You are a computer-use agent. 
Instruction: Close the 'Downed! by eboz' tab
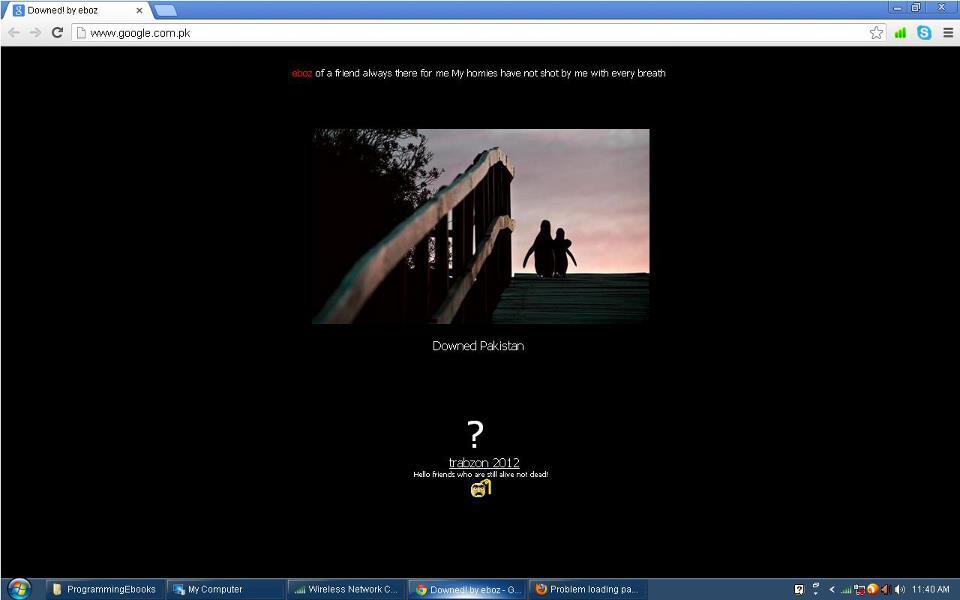tap(139, 10)
